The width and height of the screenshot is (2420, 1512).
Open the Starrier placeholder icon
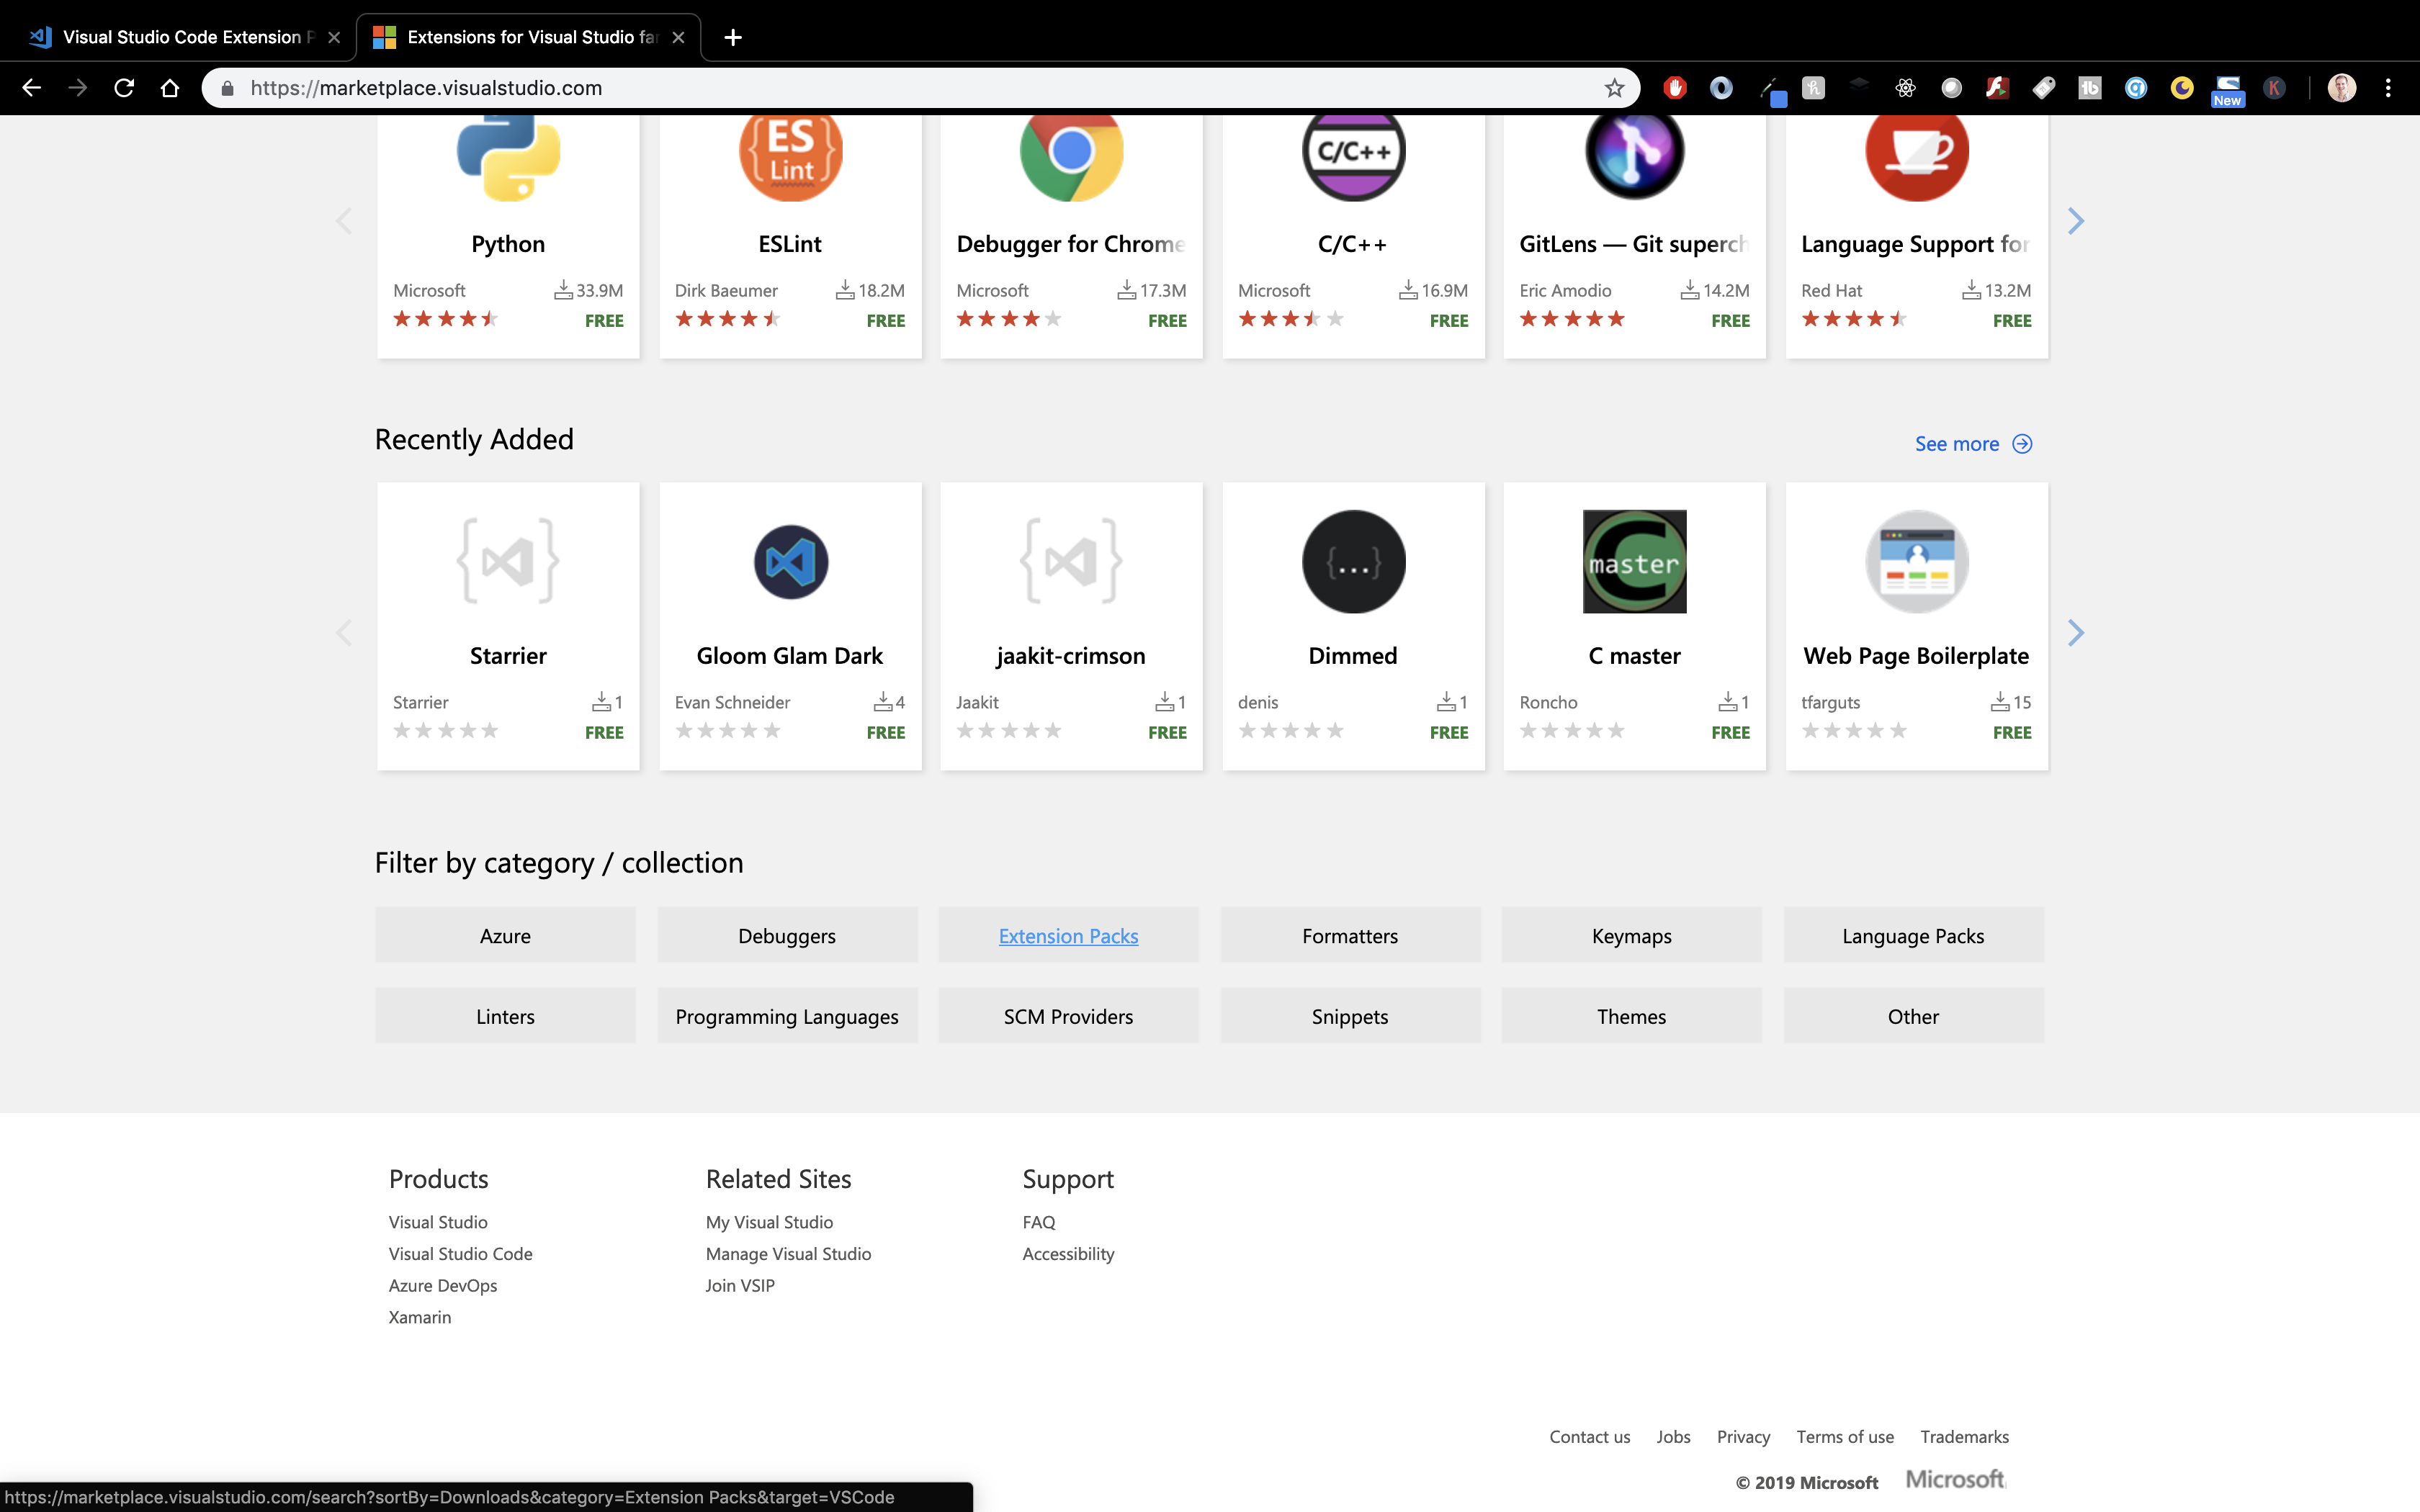(x=508, y=561)
